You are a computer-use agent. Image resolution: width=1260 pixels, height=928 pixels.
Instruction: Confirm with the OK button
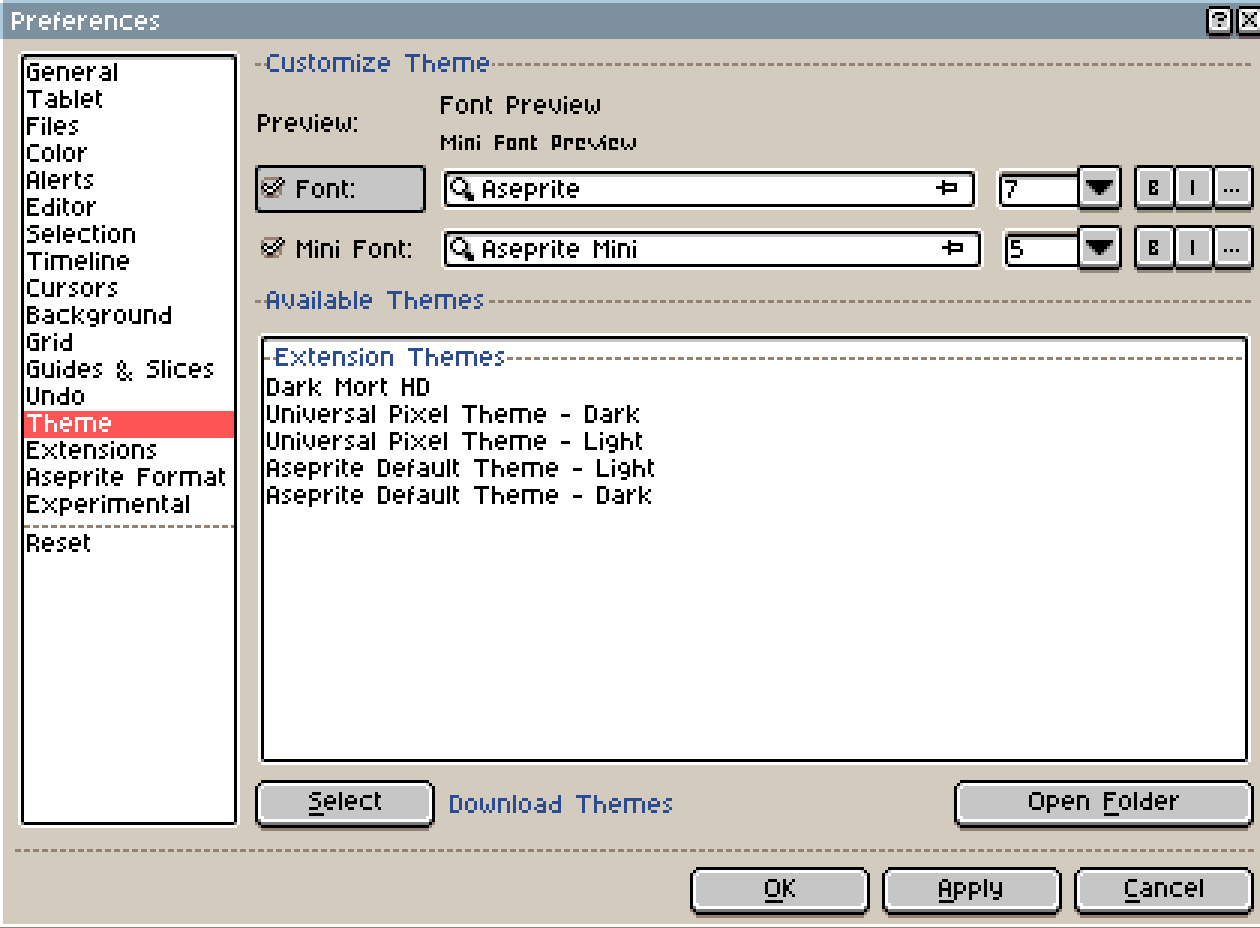click(x=779, y=890)
